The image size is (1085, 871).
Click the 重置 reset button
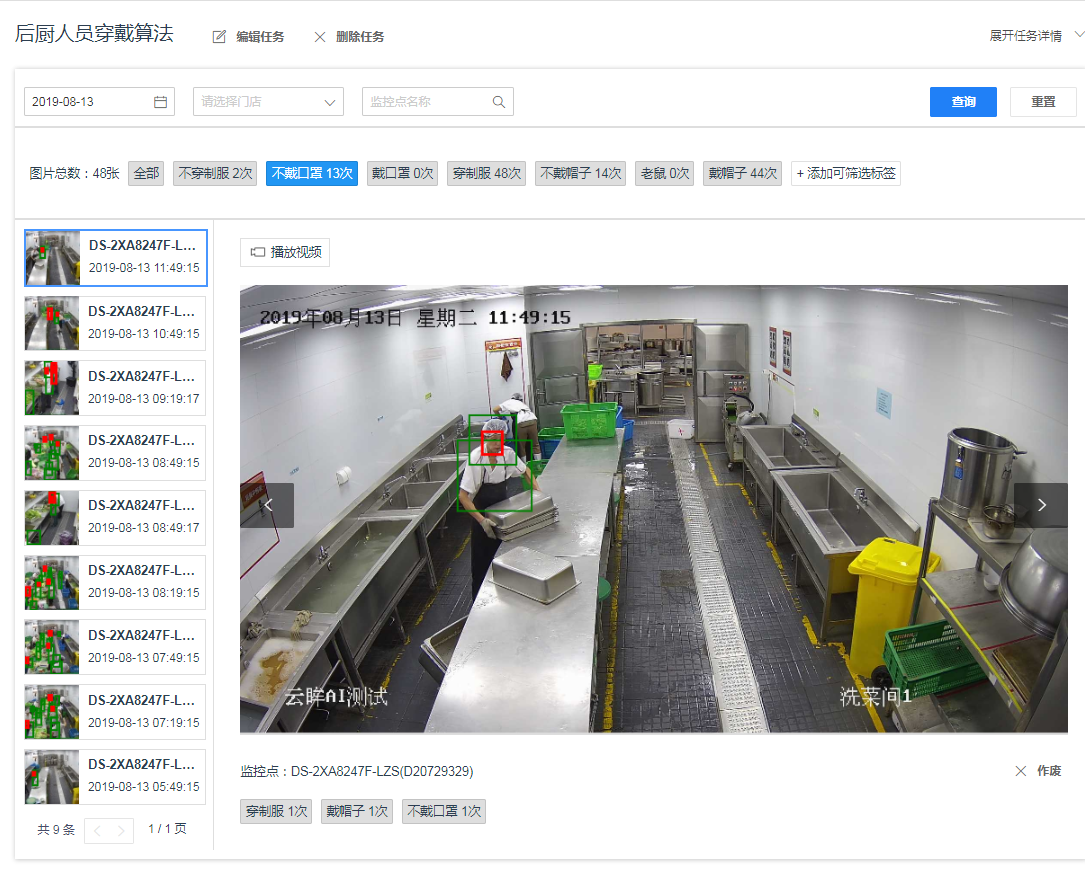coord(1042,101)
